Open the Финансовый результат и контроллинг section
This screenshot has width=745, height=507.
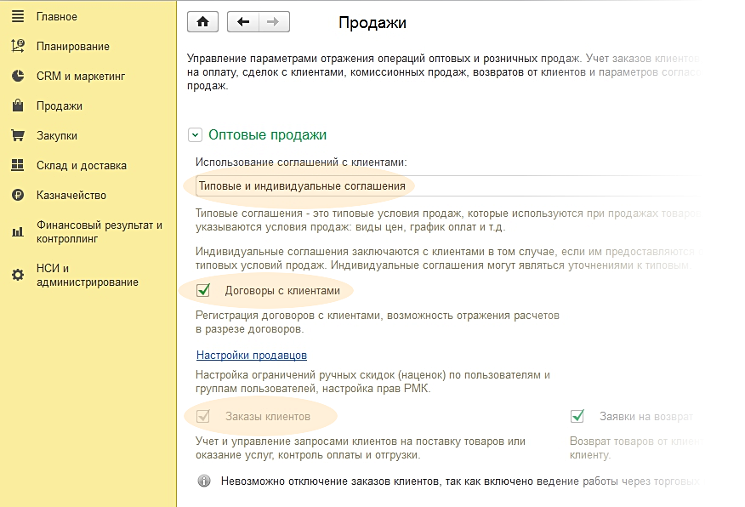coord(98,232)
